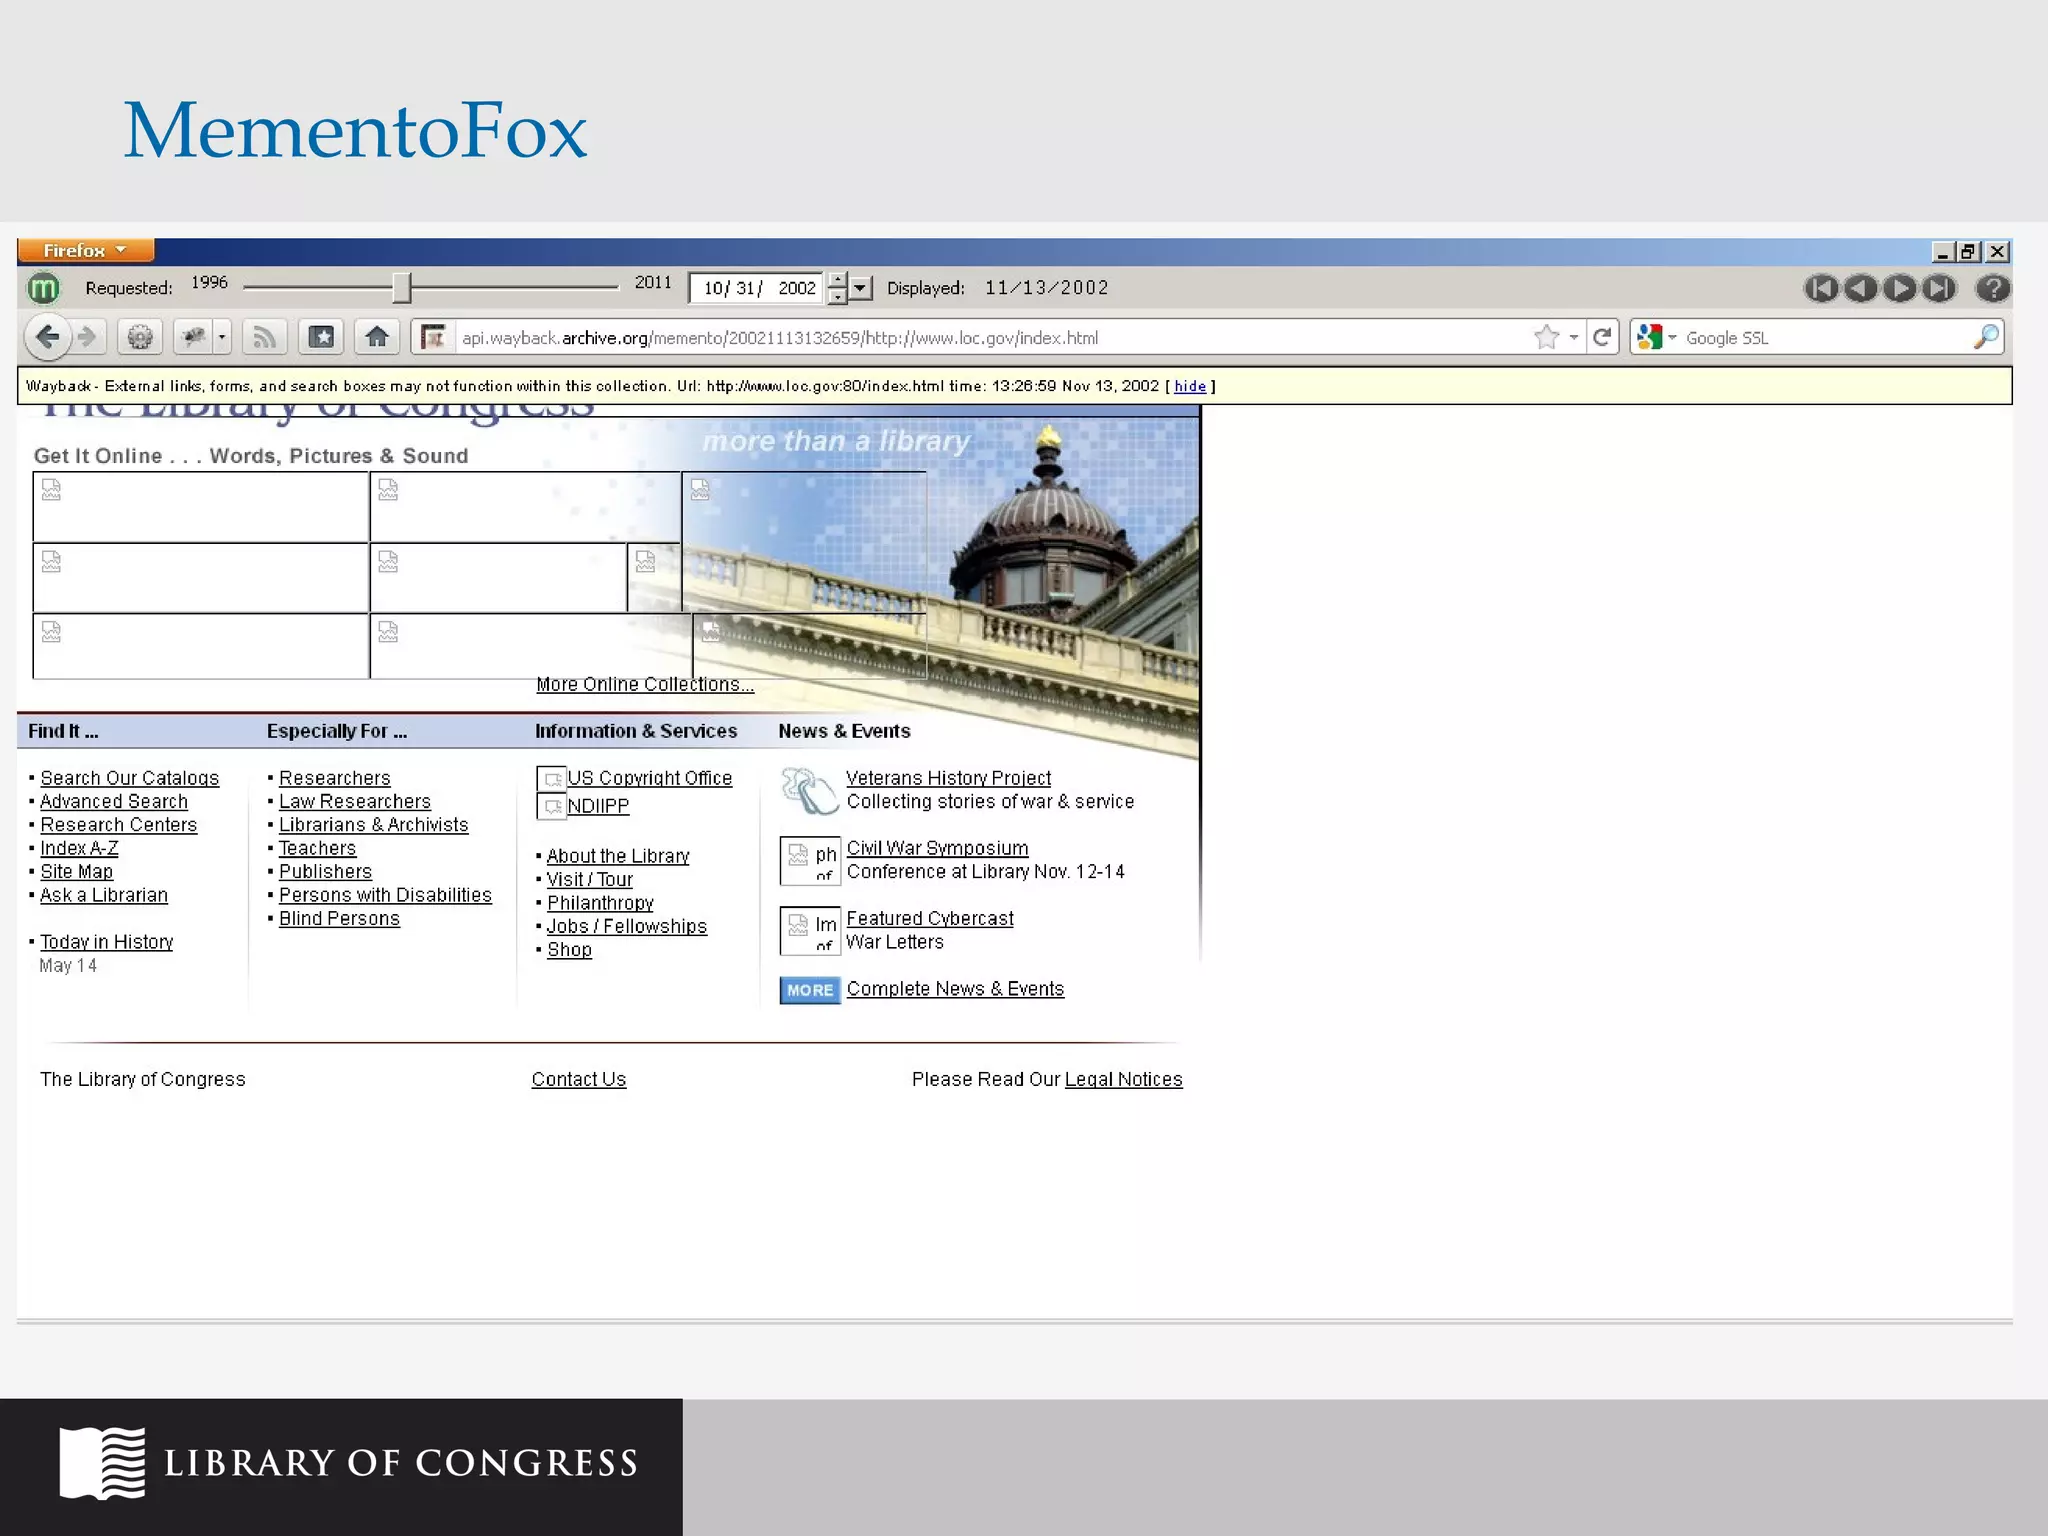Open Law Researchers link
2048x1536 pixels.
pos(355,802)
